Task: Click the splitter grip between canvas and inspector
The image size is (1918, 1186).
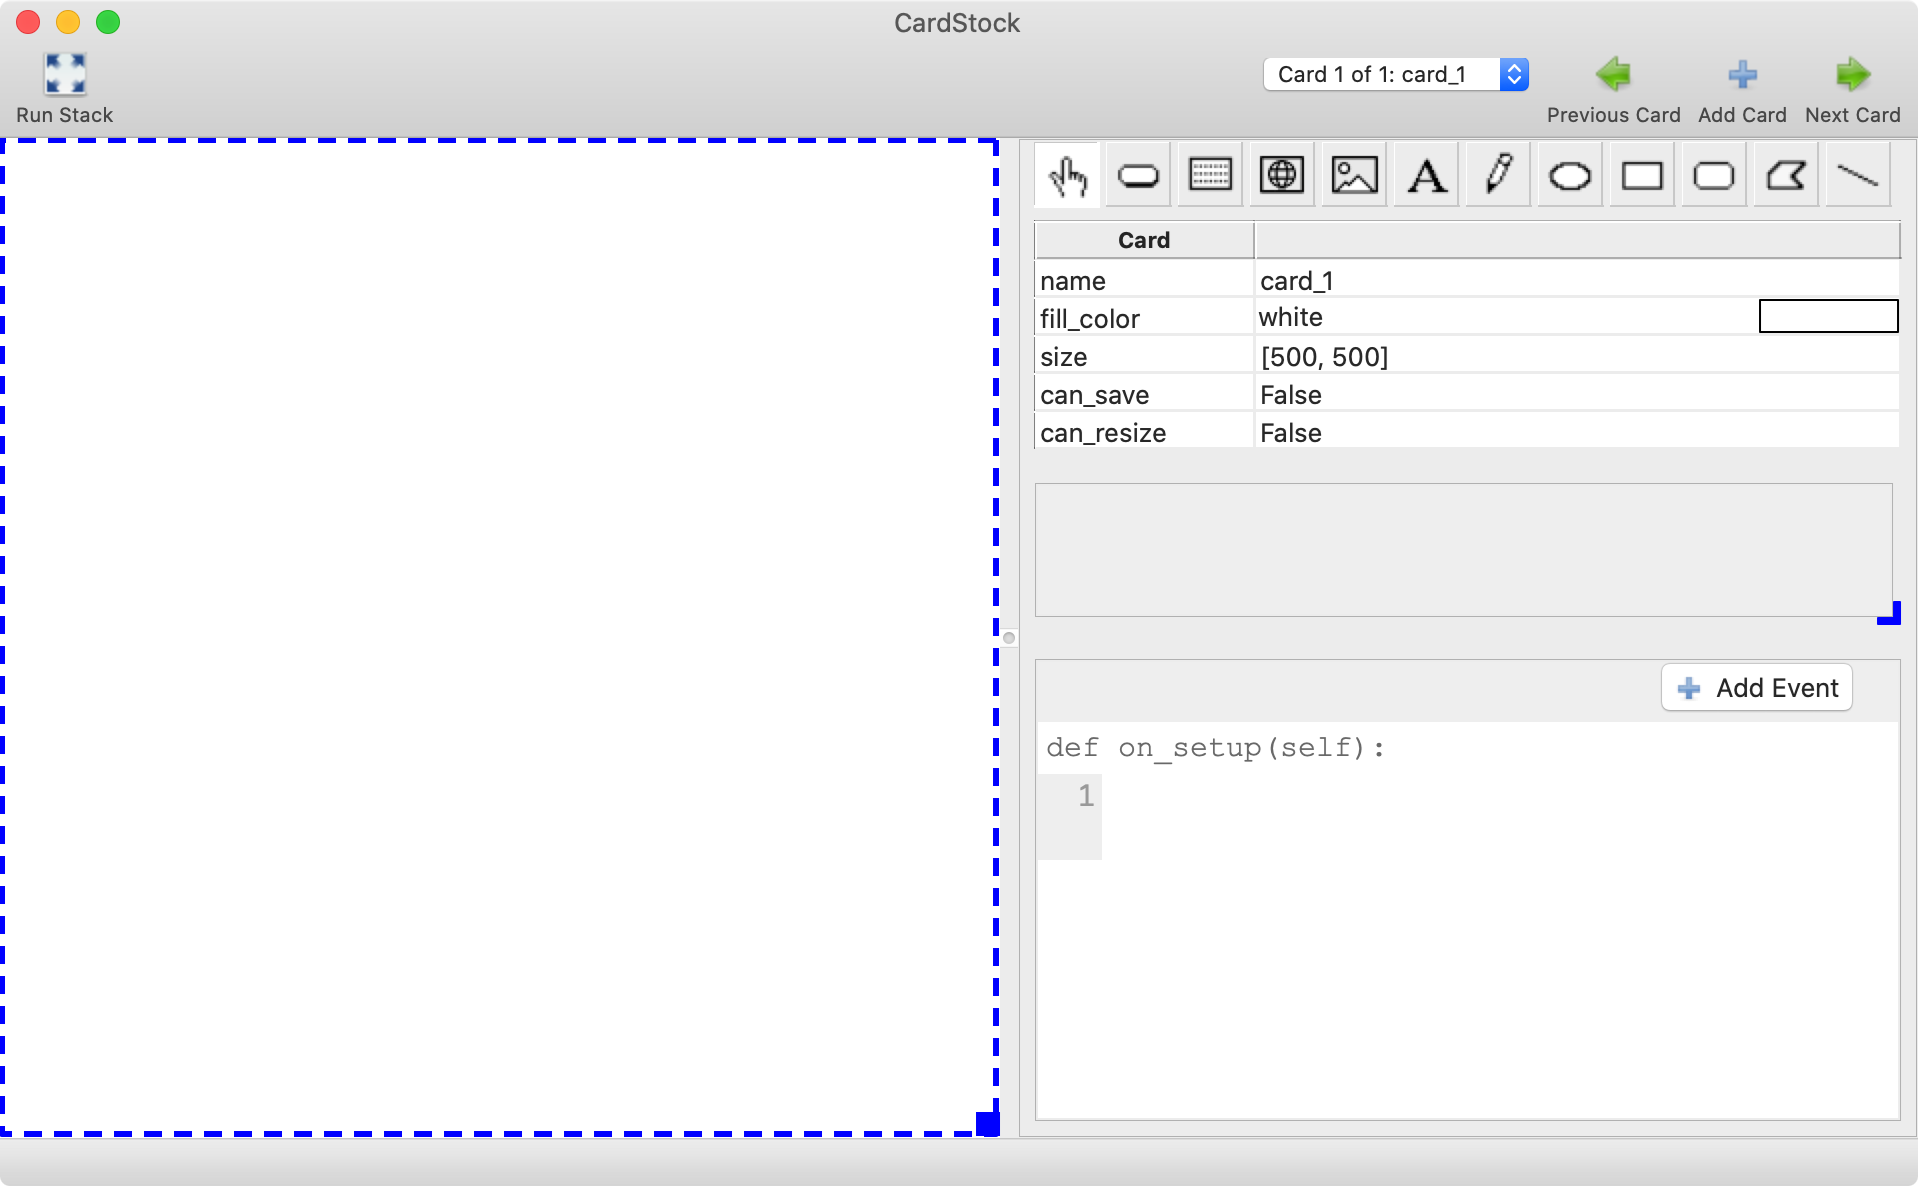Action: 1009,638
